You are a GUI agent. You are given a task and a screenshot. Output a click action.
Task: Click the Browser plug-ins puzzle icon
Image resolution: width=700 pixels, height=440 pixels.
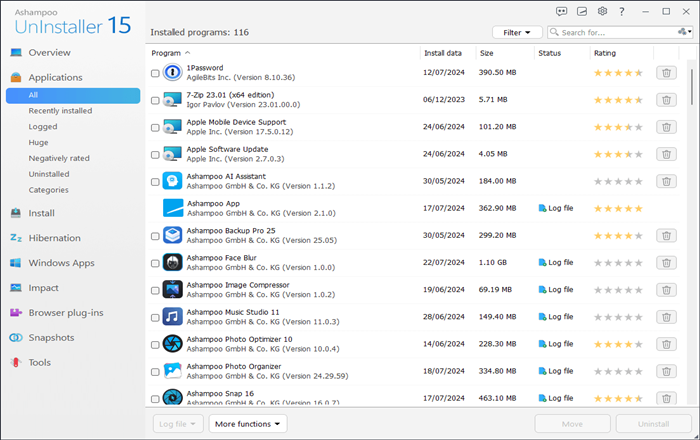[x=16, y=313]
